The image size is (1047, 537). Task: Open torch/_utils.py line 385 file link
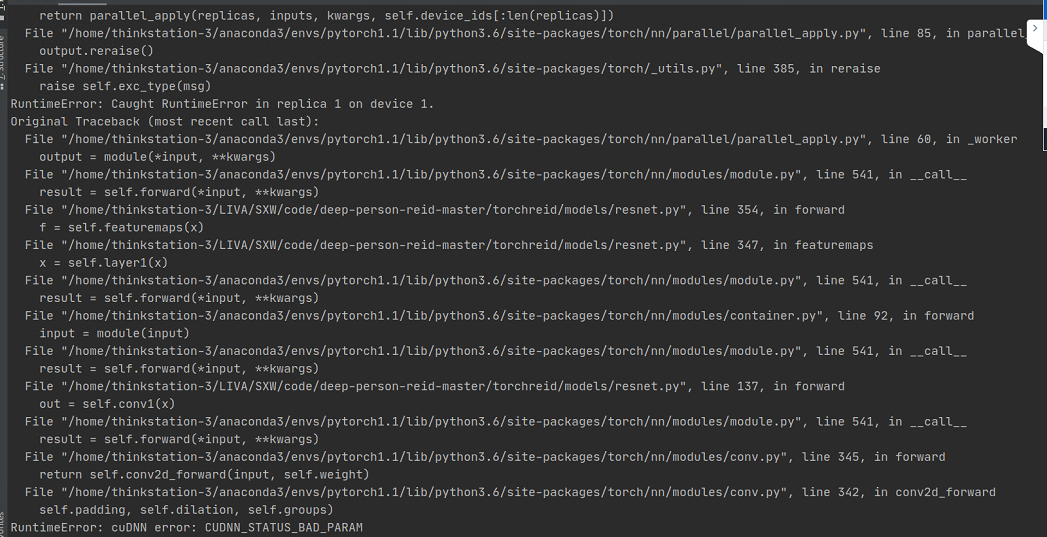pyautogui.click(x=389, y=69)
